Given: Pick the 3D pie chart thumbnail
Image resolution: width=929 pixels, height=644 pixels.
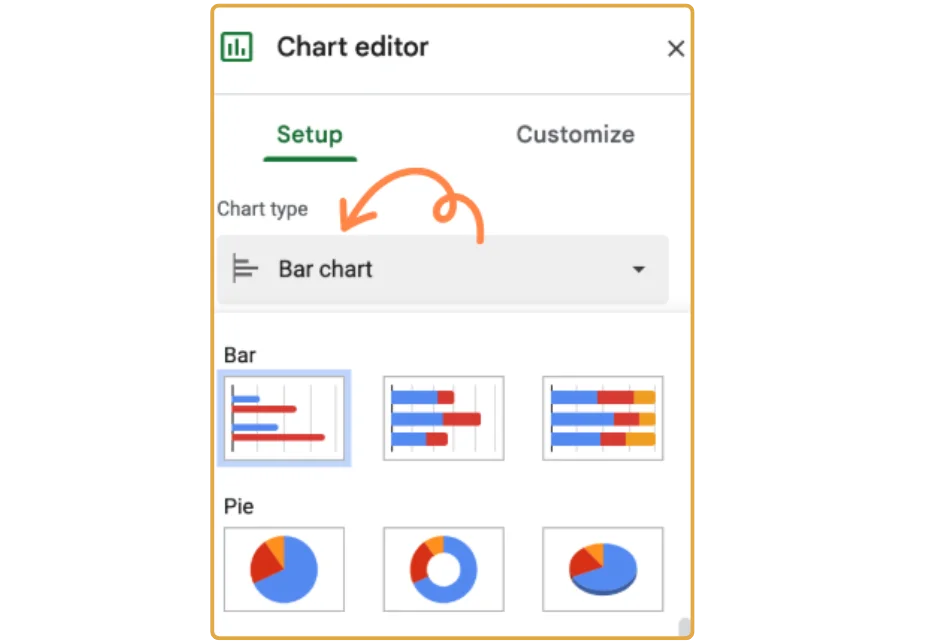Looking at the screenshot, I should (x=602, y=569).
